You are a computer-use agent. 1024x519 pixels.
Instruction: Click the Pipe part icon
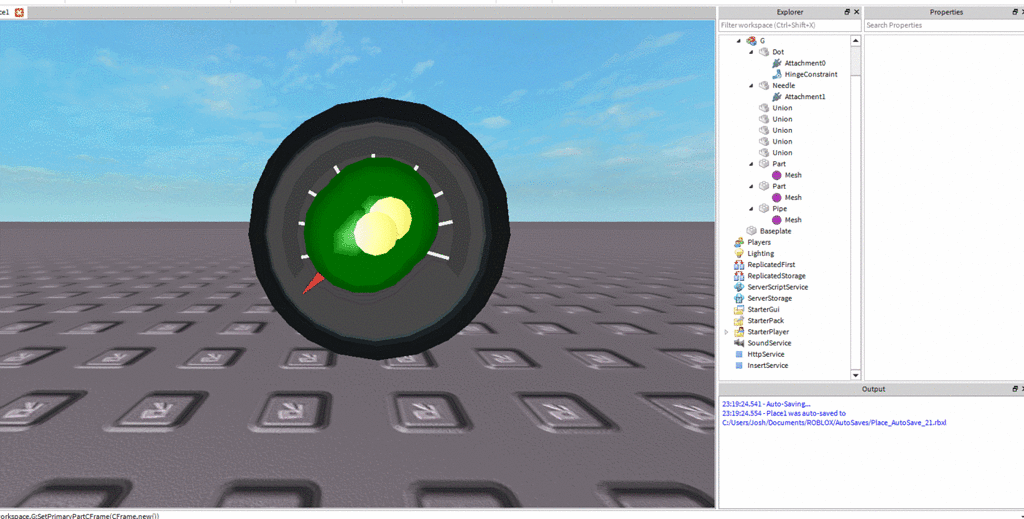click(764, 208)
